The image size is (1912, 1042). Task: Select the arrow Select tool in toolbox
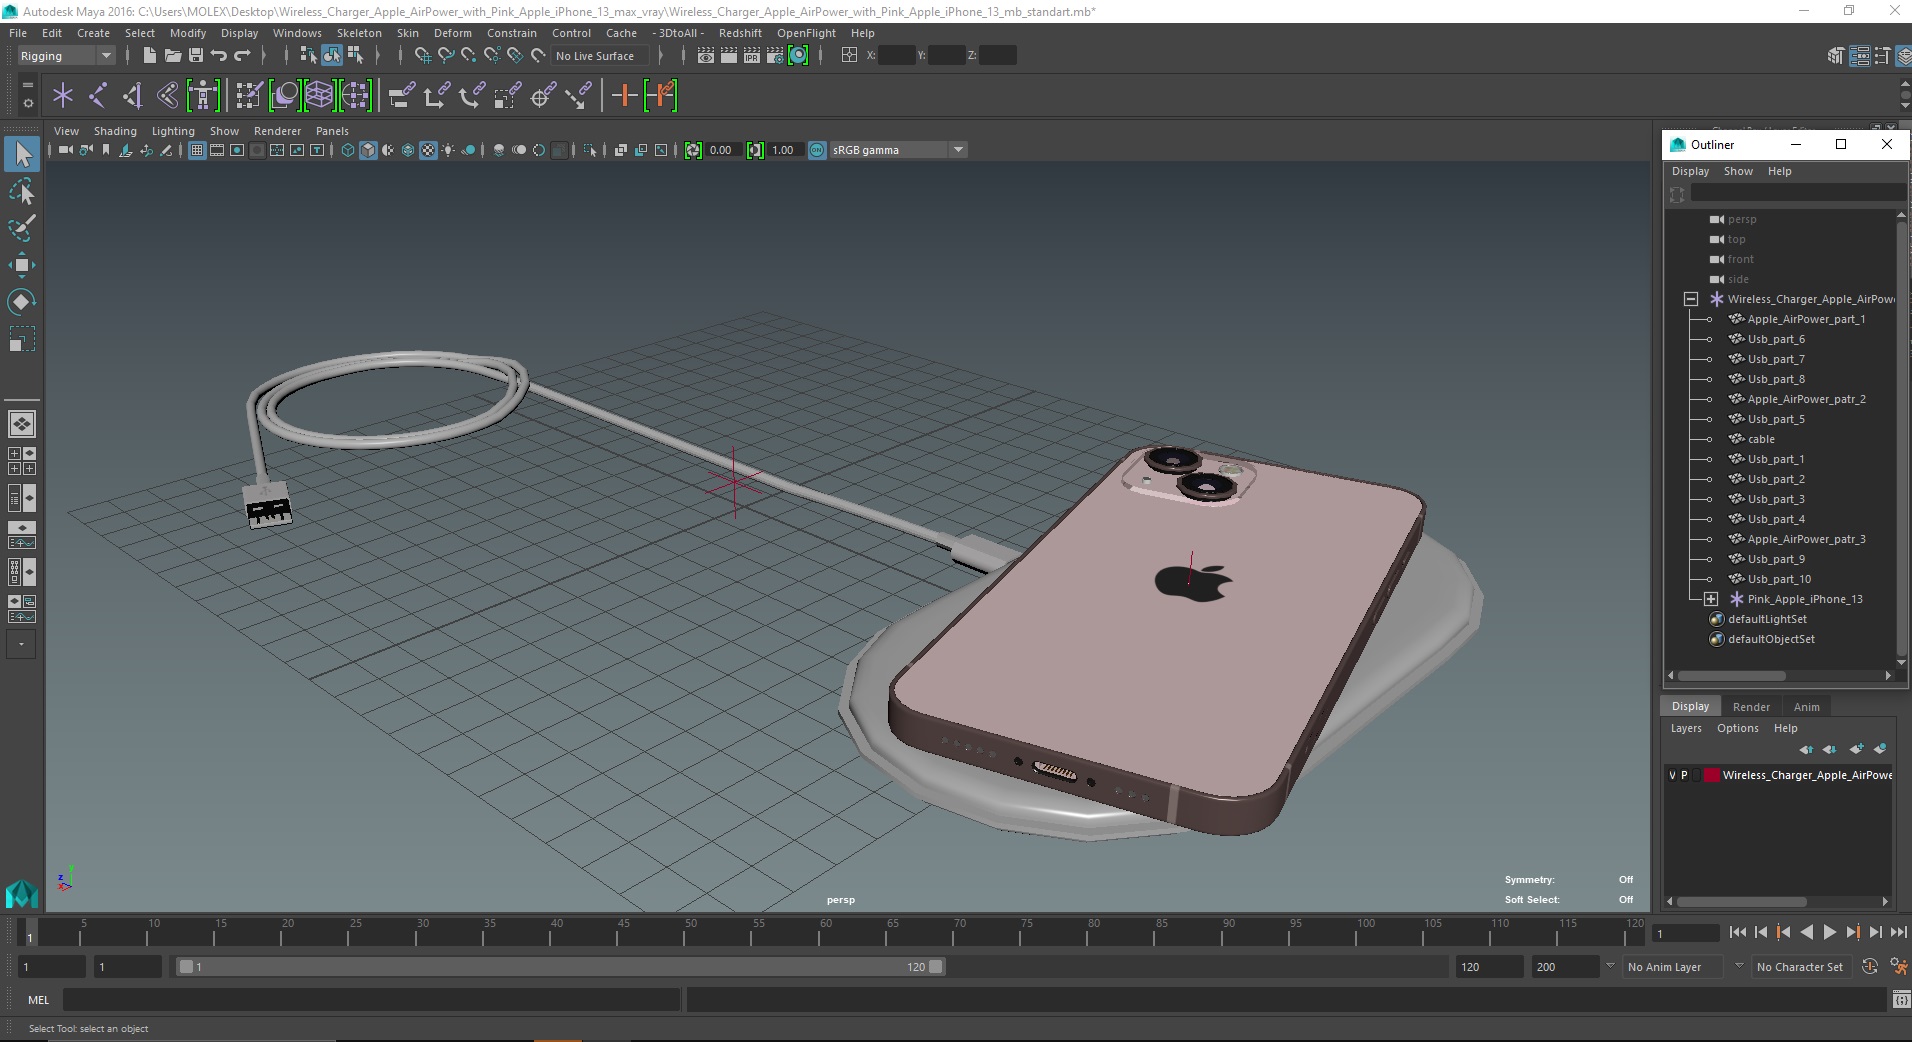pyautogui.click(x=22, y=154)
